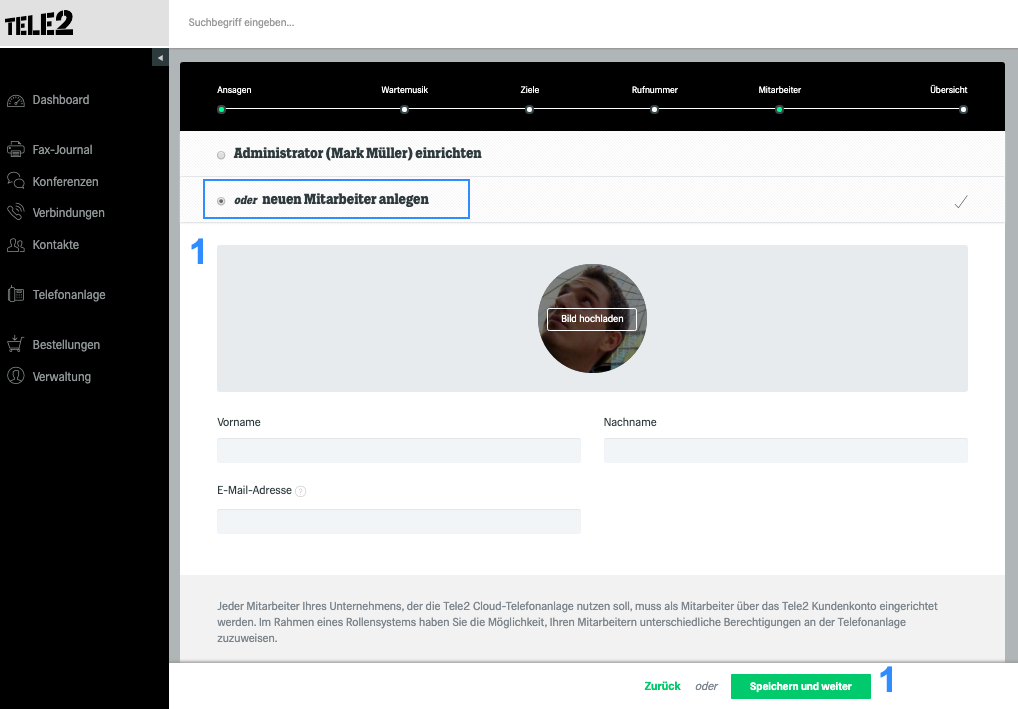Click the Zurück link
The height and width of the screenshot is (709, 1018).
pyautogui.click(x=662, y=686)
